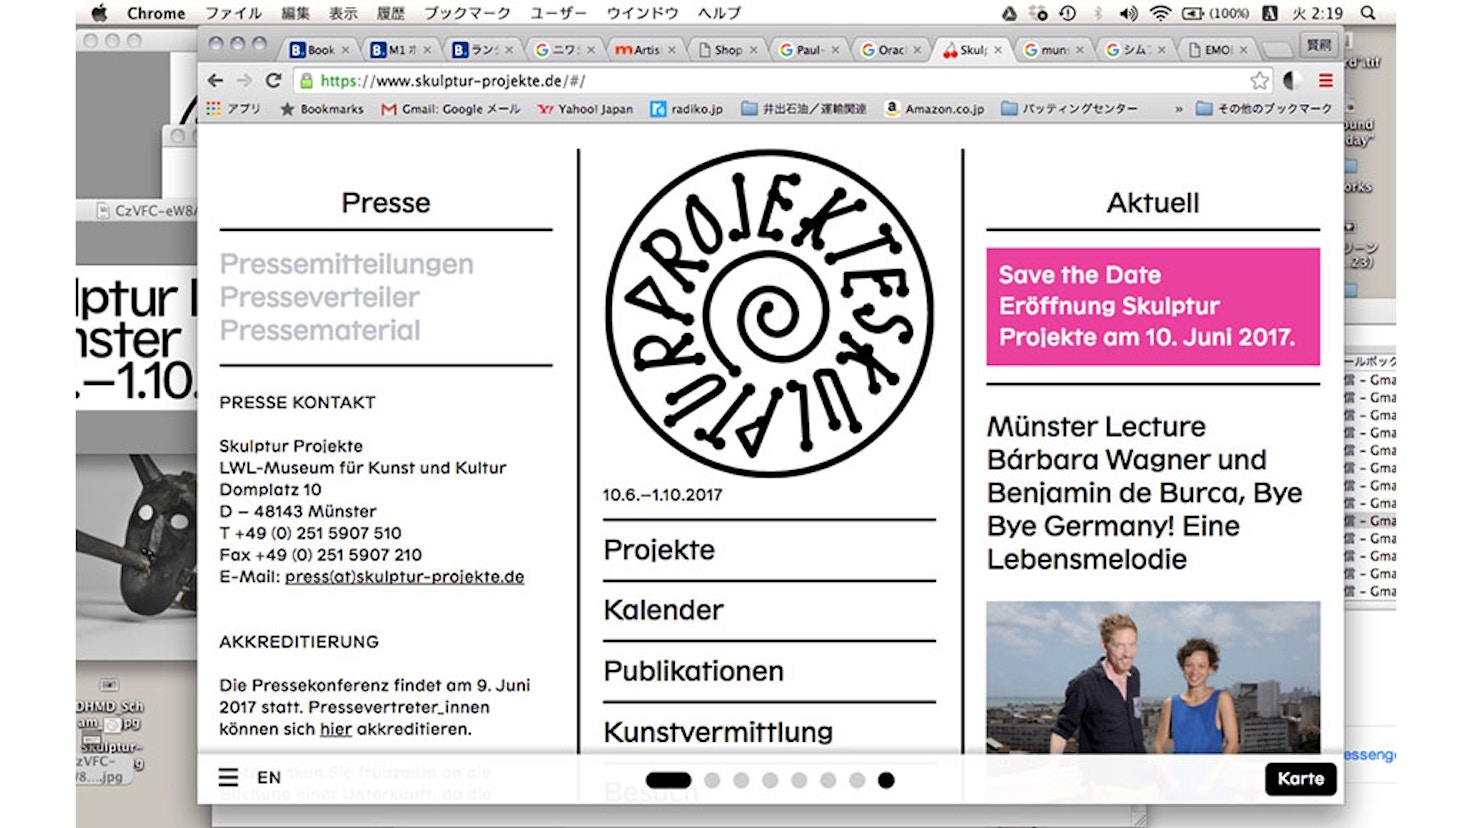This screenshot has height=828, width=1472.
Task: Click the browser back arrow
Action: click(215, 80)
